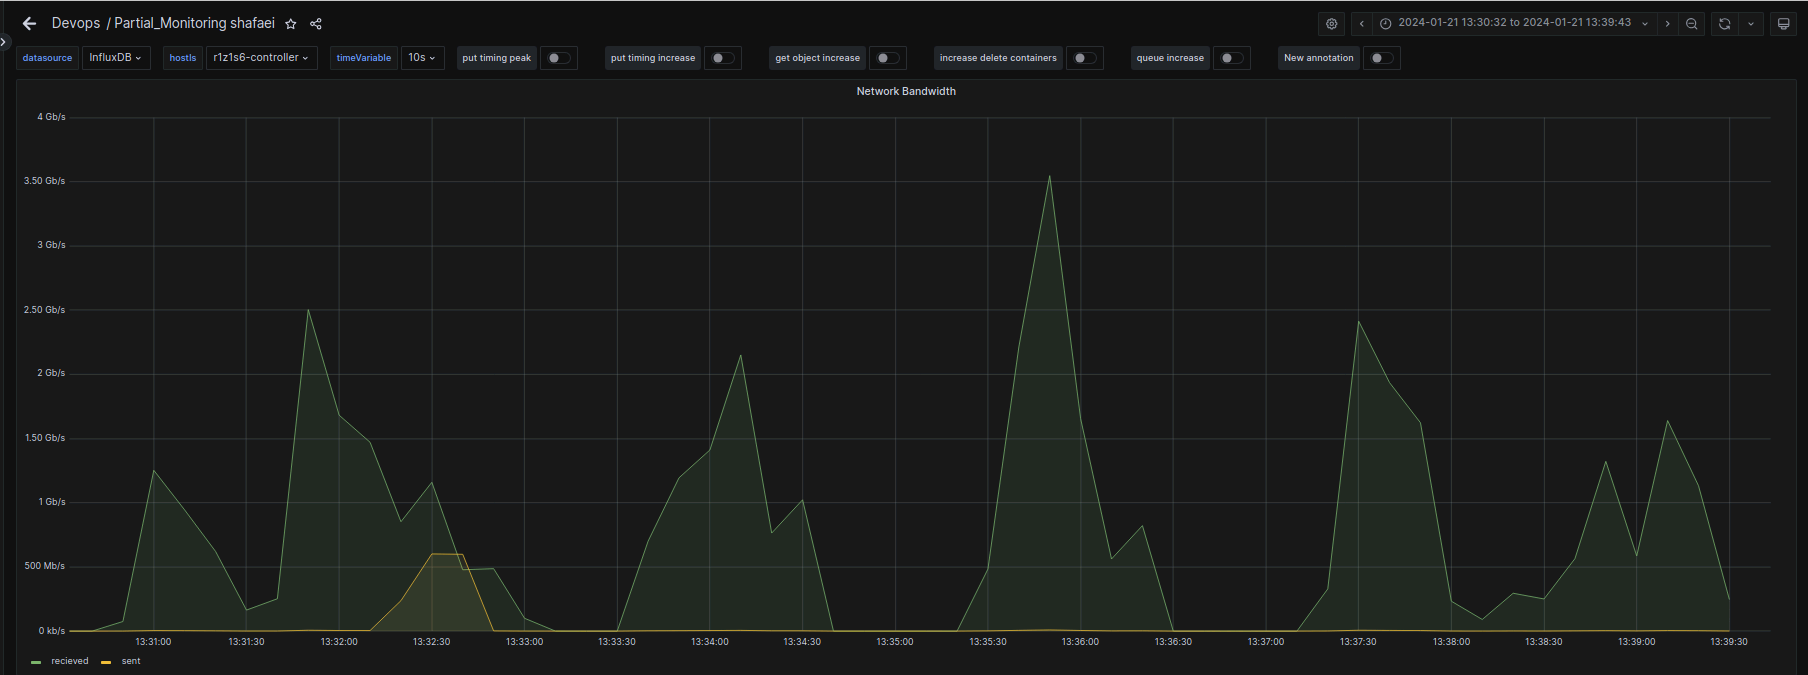This screenshot has height=675, width=1808.
Task: Open the time range picker
Action: coord(1514,23)
